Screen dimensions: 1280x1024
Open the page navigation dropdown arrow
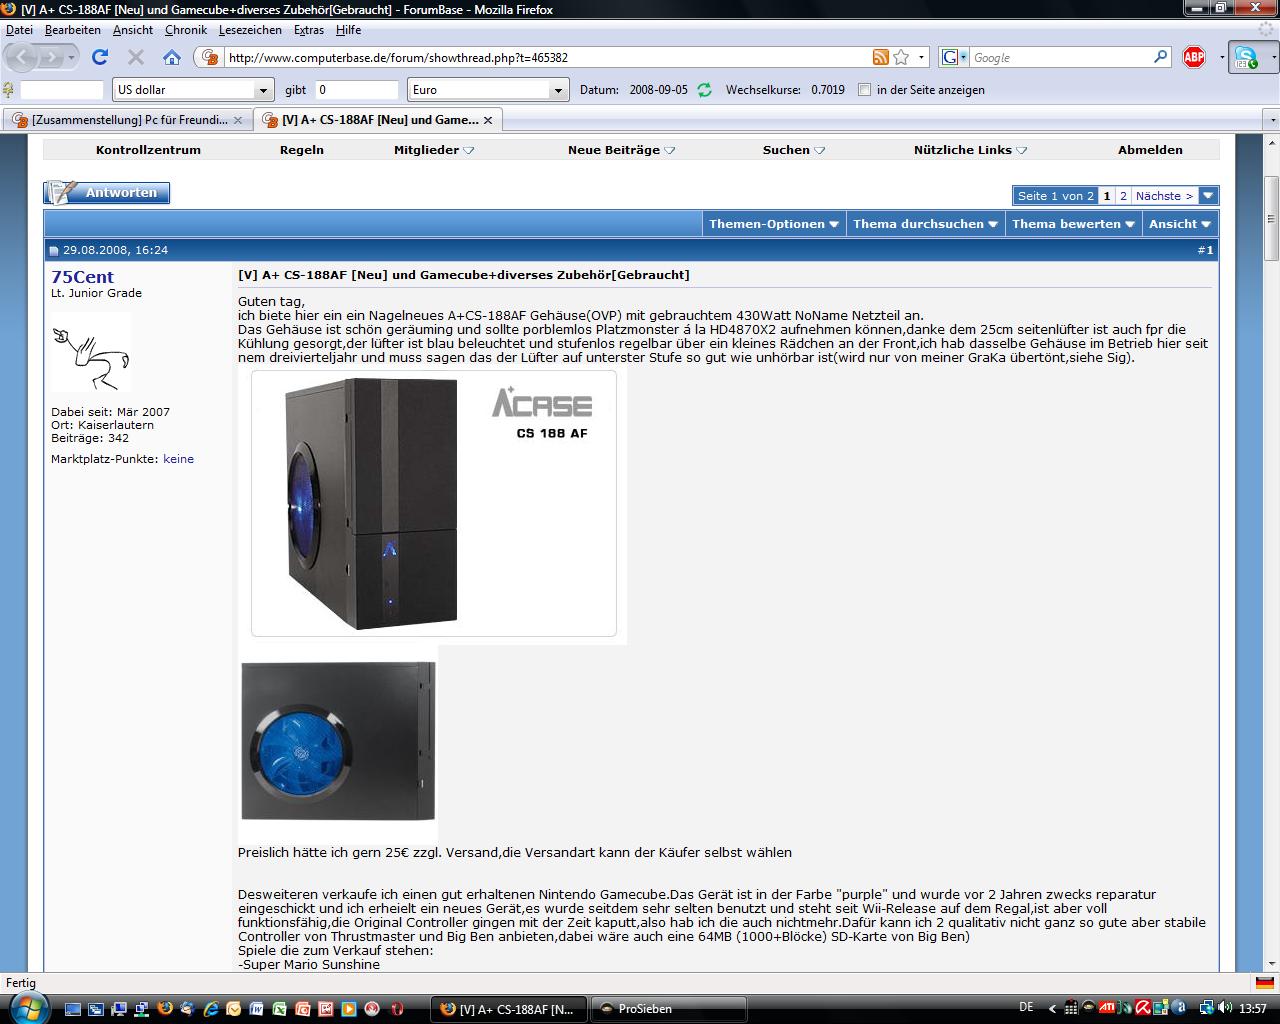click(x=1208, y=196)
